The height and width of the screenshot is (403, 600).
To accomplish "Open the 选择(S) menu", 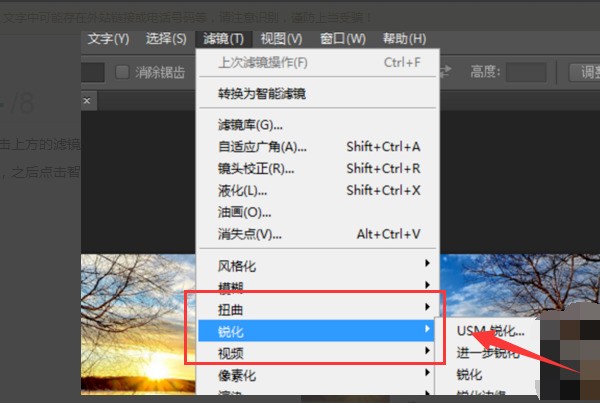I will pos(166,39).
